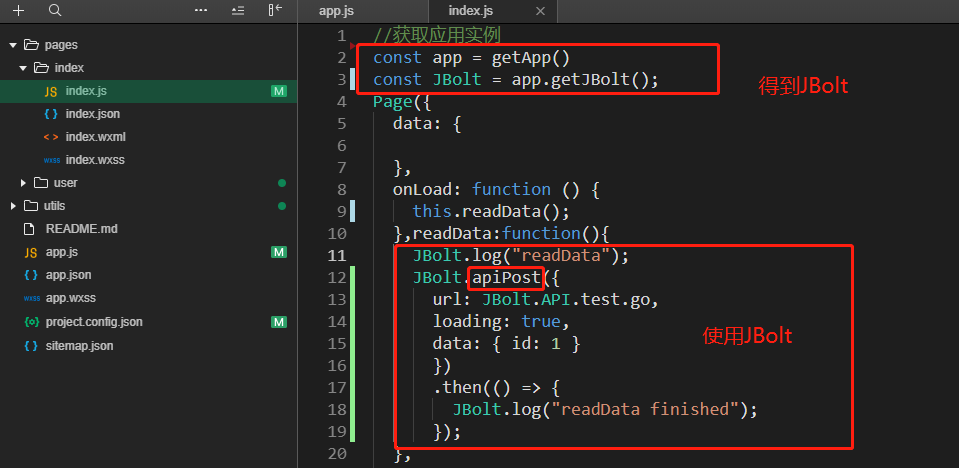Hide the file tree sidebar panel
The image size is (959, 468).
pyautogui.click(x=274, y=10)
